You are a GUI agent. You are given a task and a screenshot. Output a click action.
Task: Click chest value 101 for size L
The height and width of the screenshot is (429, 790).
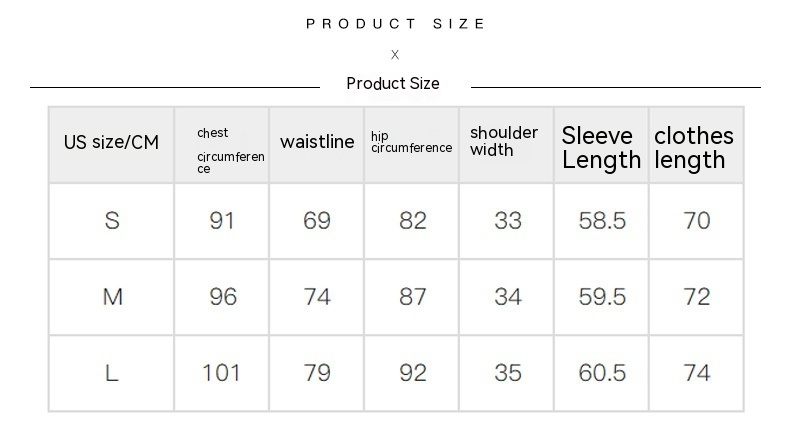click(x=222, y=373)
